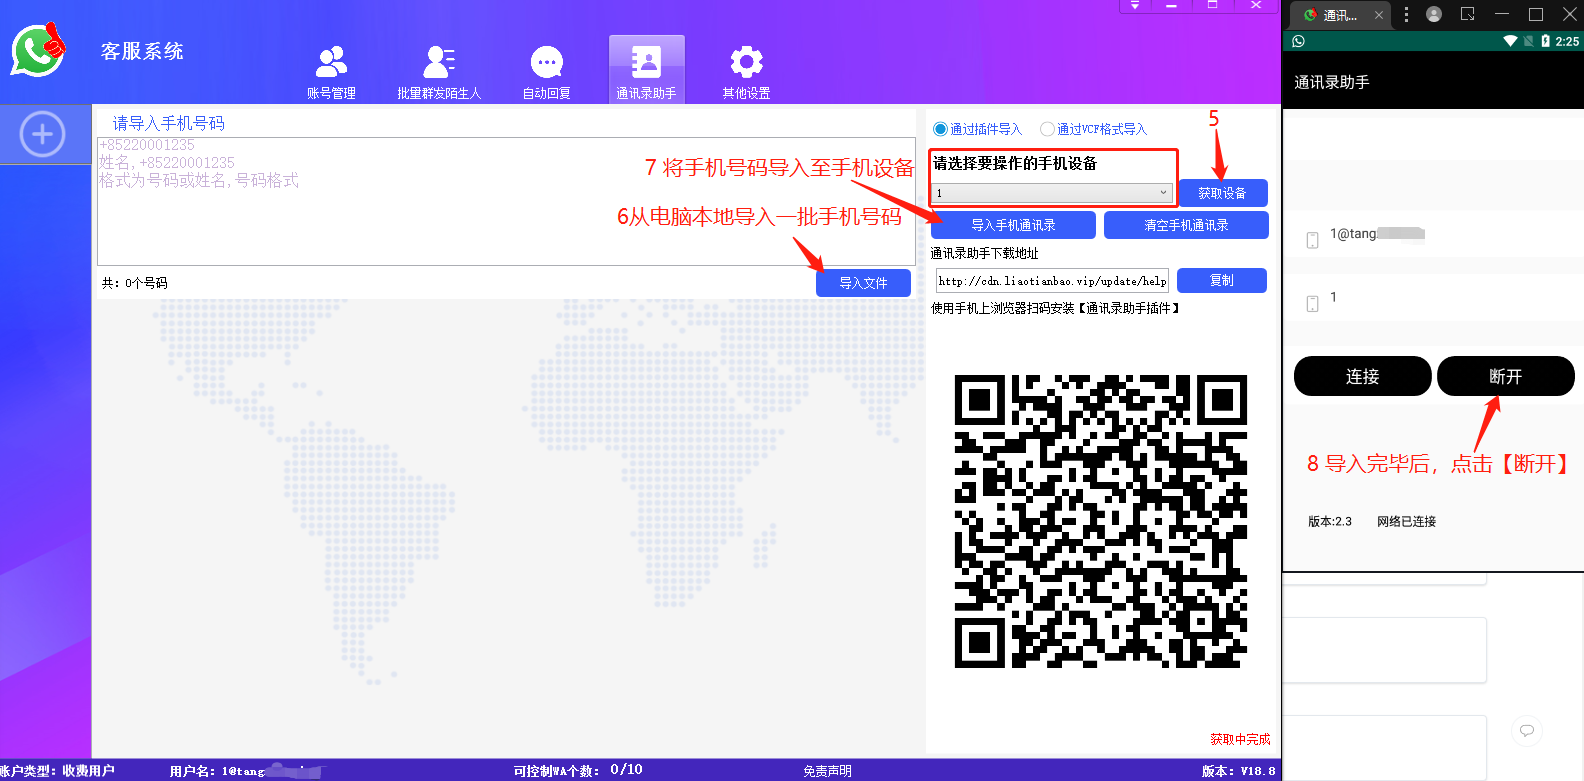The width and height of the screenshot is (1584, 781).
Task: Click the chat bubble icon at bottom right
Action: 1527,730
